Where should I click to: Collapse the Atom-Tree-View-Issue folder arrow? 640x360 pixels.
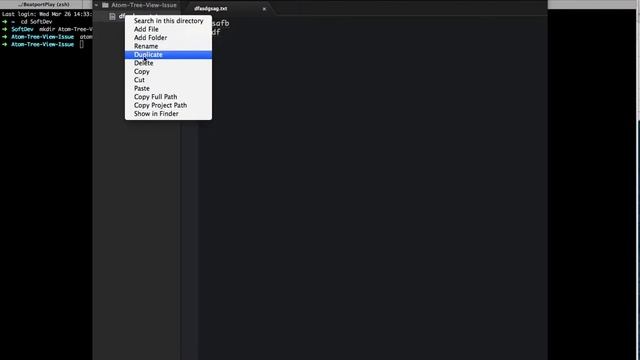click(x=96, y=5)
